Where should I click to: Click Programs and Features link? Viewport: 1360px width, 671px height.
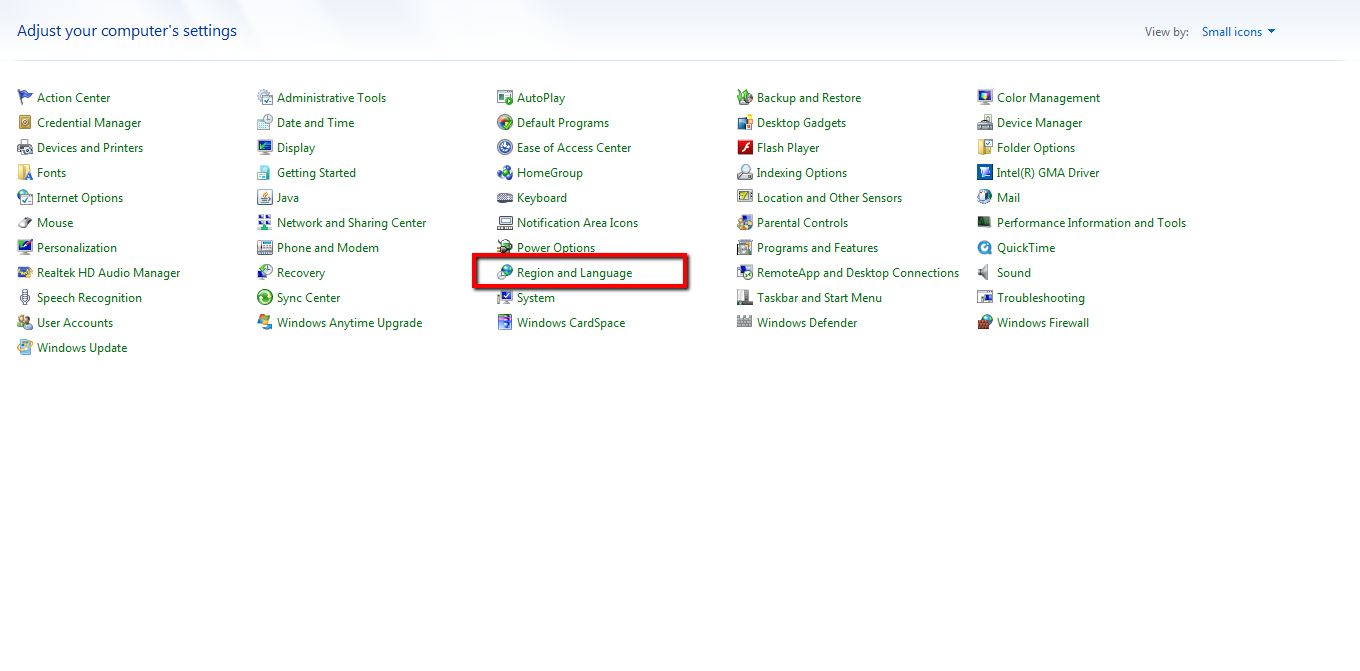[x=817, y=248]
